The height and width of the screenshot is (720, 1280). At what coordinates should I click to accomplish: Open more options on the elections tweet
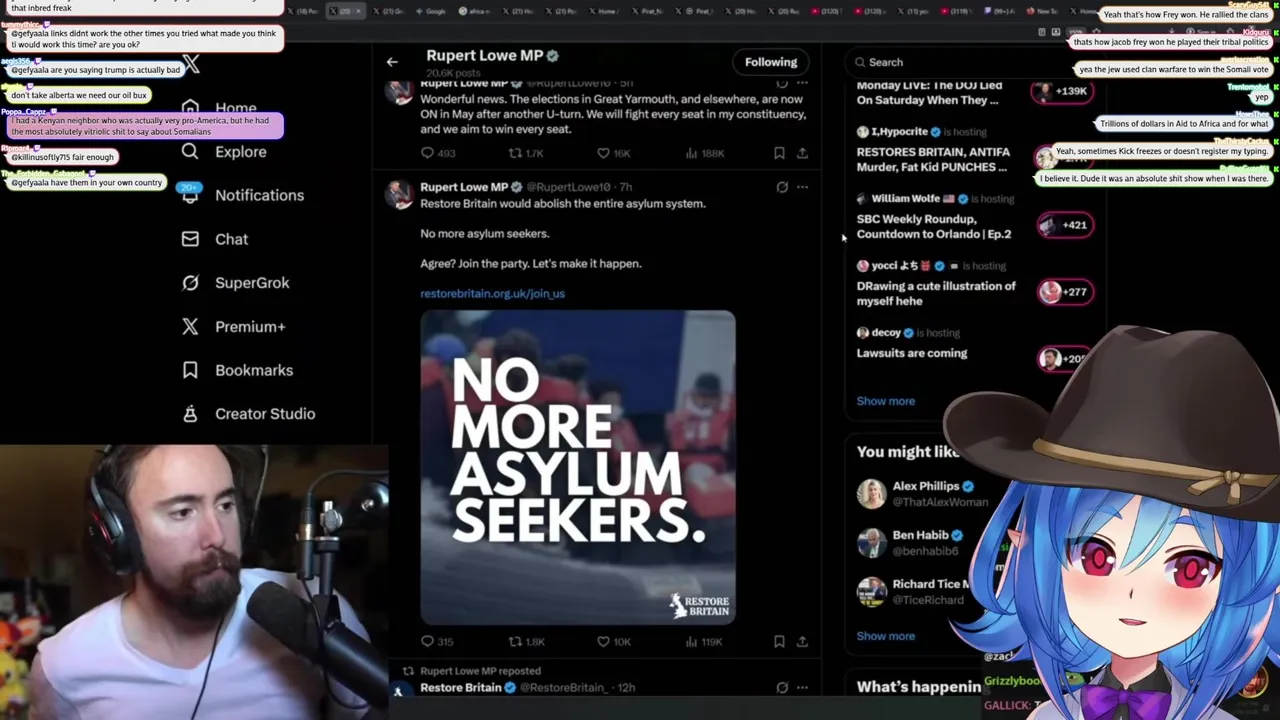tap(802, 84)
